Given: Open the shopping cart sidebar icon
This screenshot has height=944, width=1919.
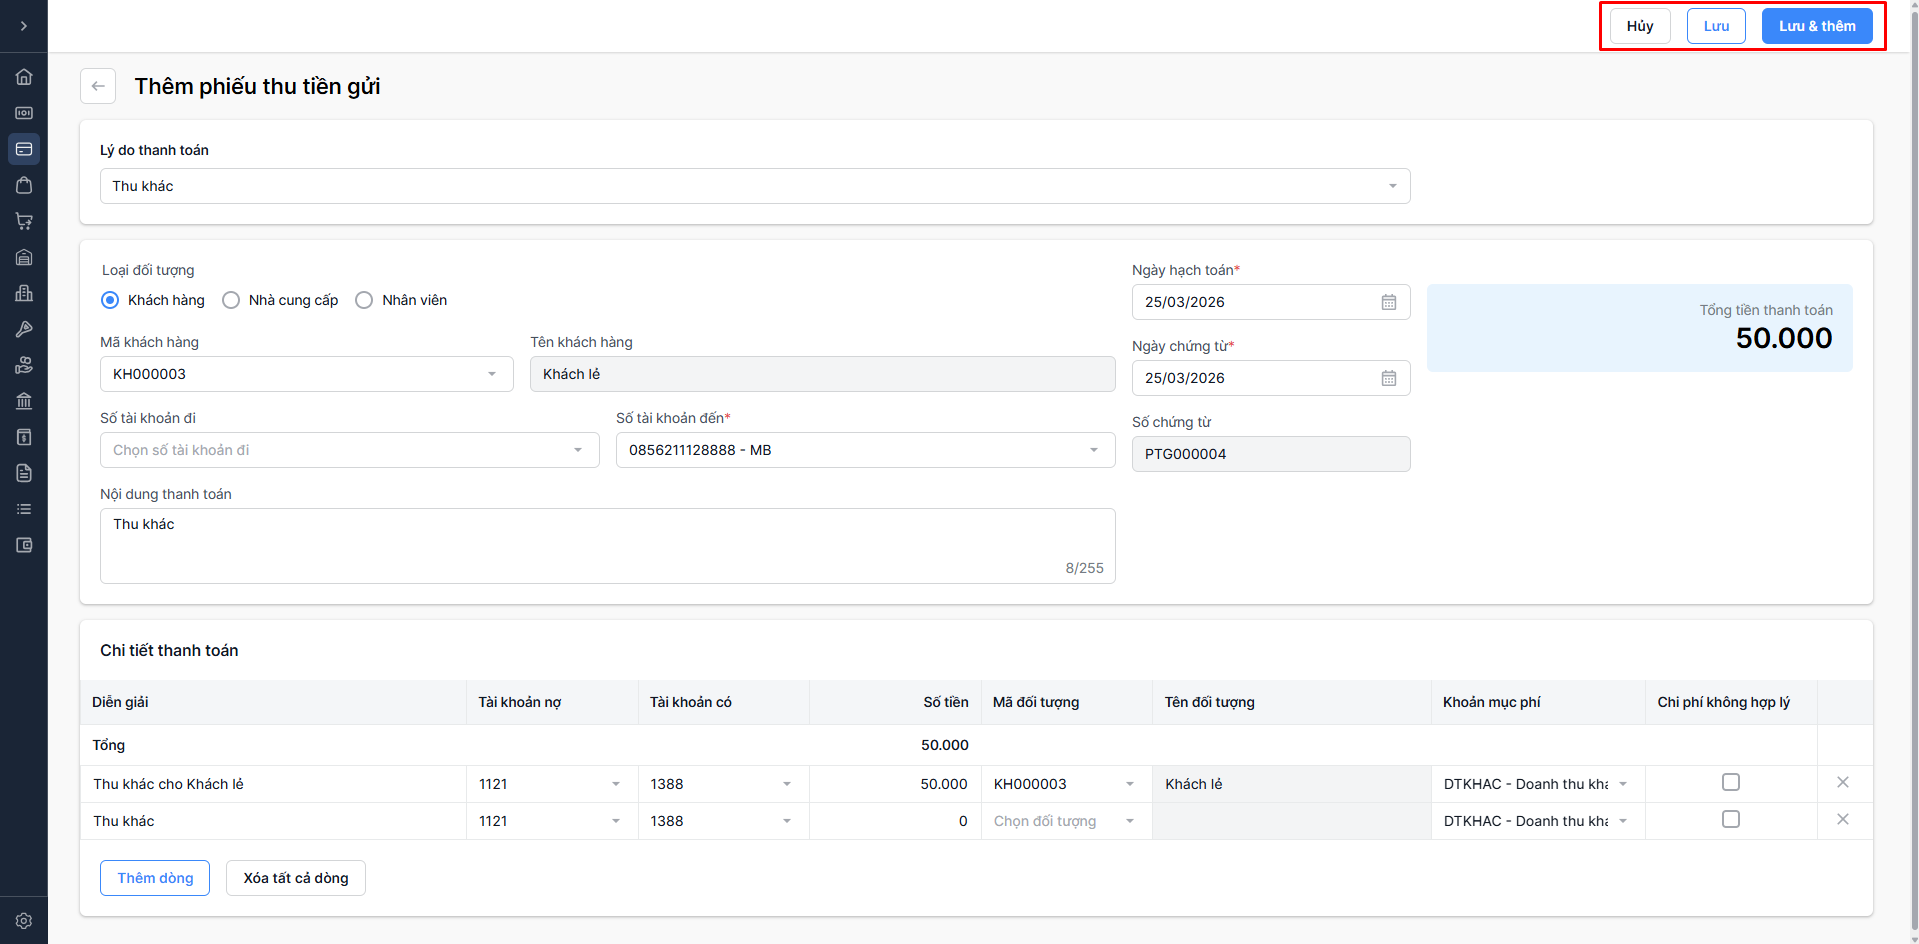Looking at the screenshot, I should tap(24, 221).
